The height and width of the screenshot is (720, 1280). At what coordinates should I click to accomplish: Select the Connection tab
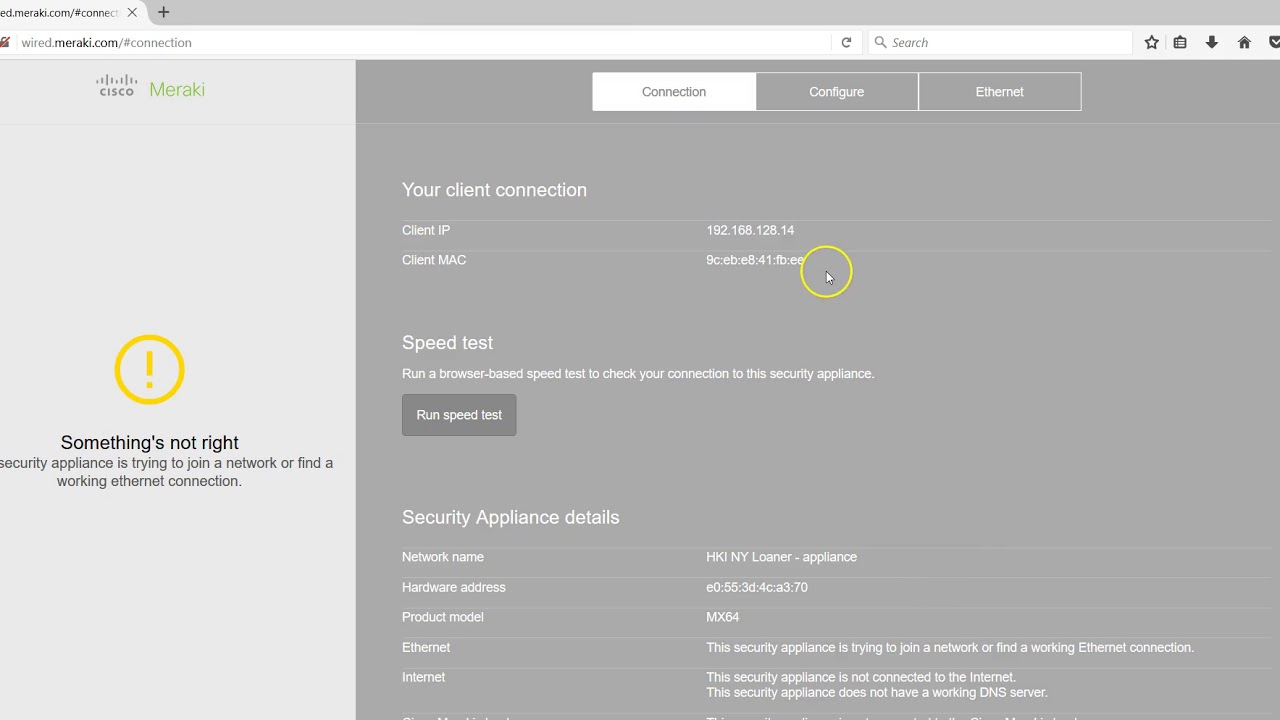(x=674, y=91)
